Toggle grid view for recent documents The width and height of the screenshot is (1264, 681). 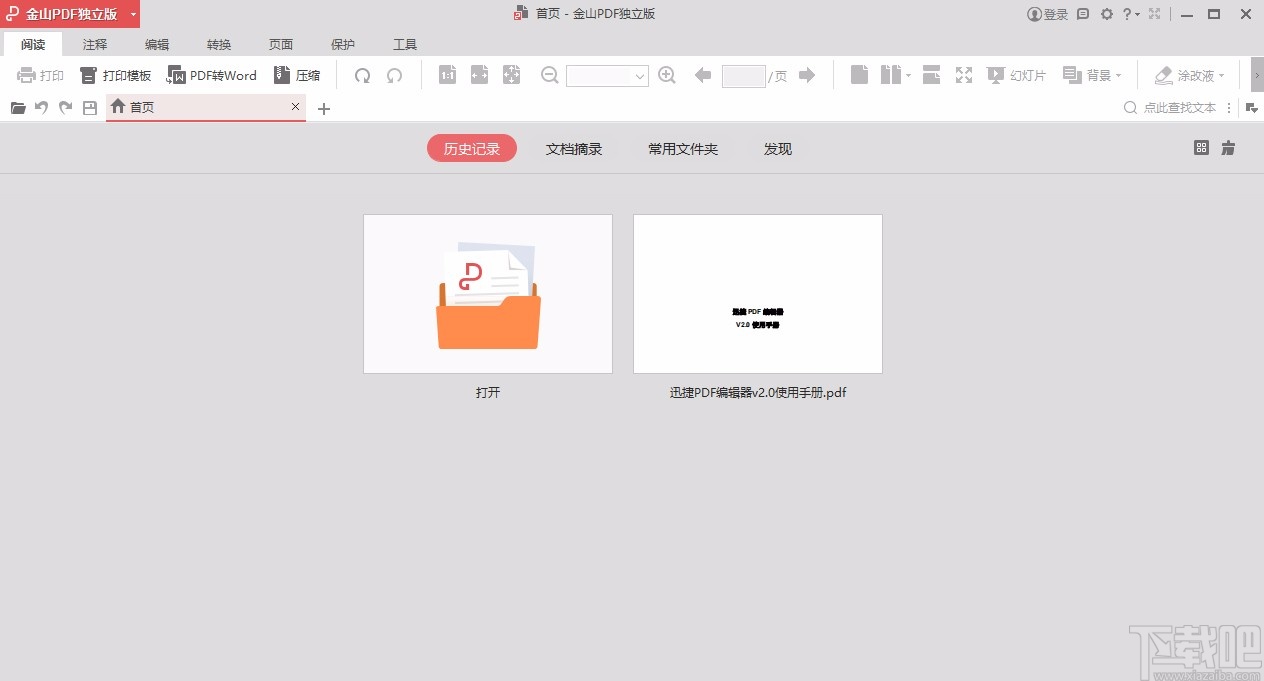point(1200,147)
